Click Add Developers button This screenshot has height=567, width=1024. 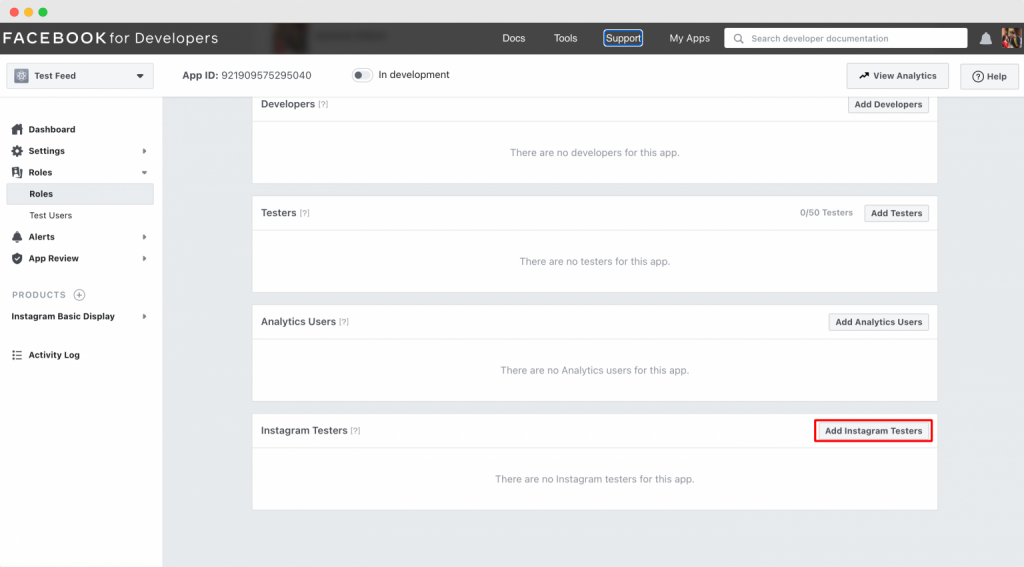click(x=888, y=105)
